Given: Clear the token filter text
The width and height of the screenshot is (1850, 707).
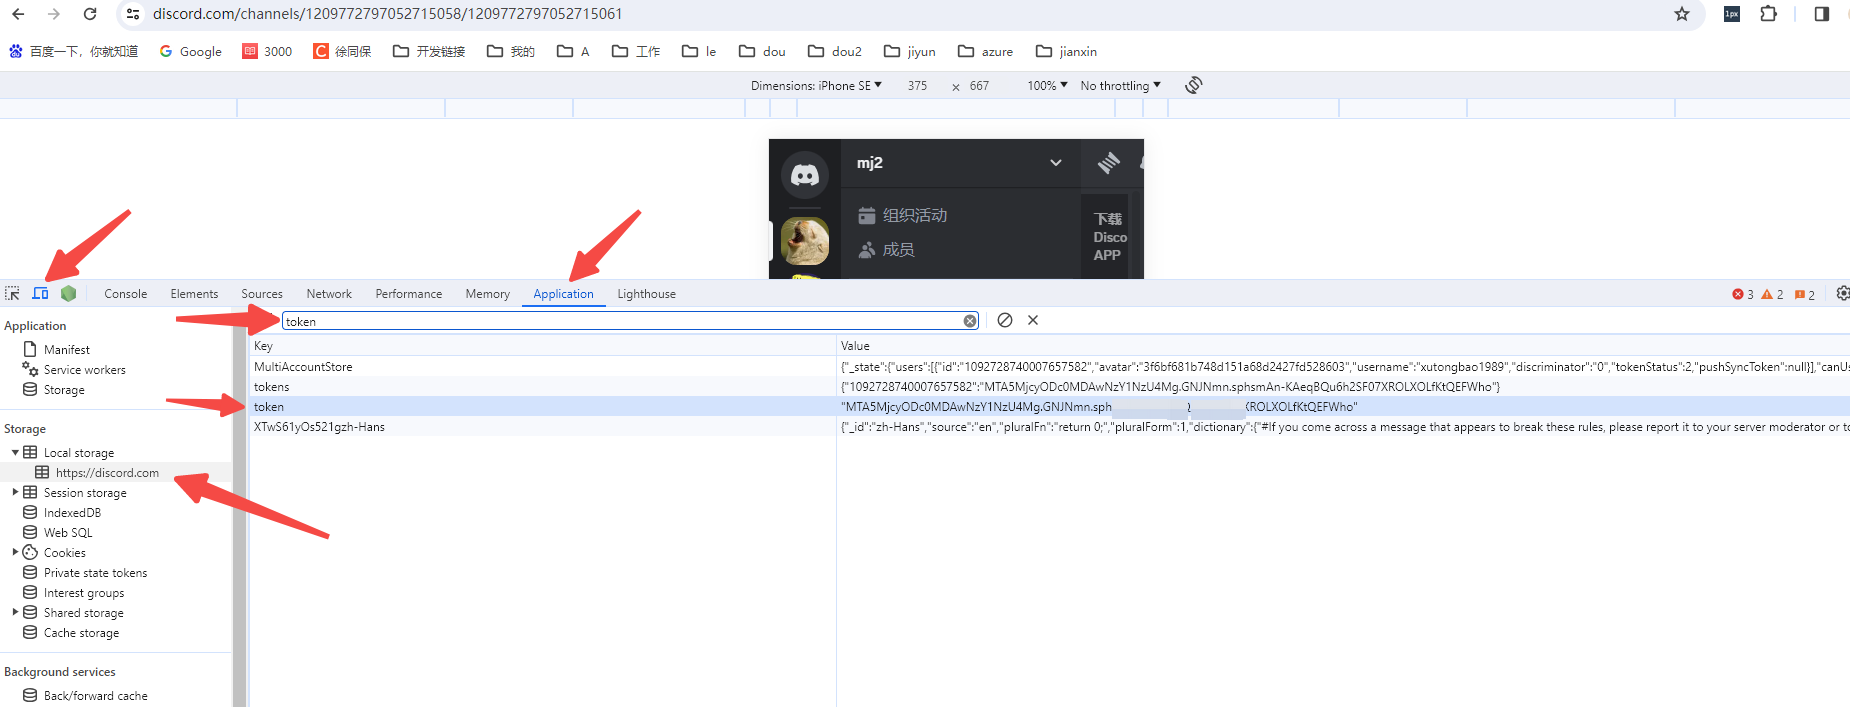Looking at the screenshot, I should (x=970, y=321).
